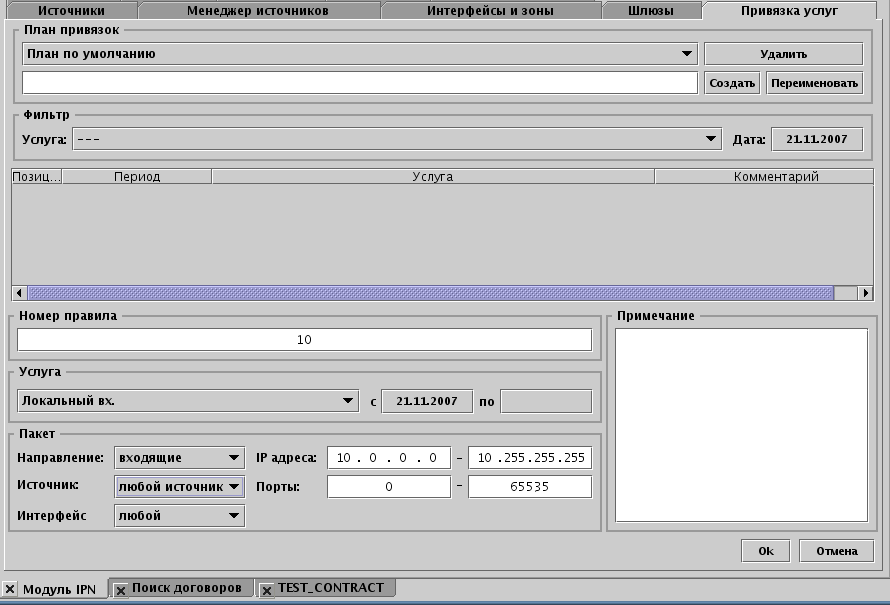Click the Удалить button
Image resolution: width=890 pixels, height=605 pixels.
[783, 54]
